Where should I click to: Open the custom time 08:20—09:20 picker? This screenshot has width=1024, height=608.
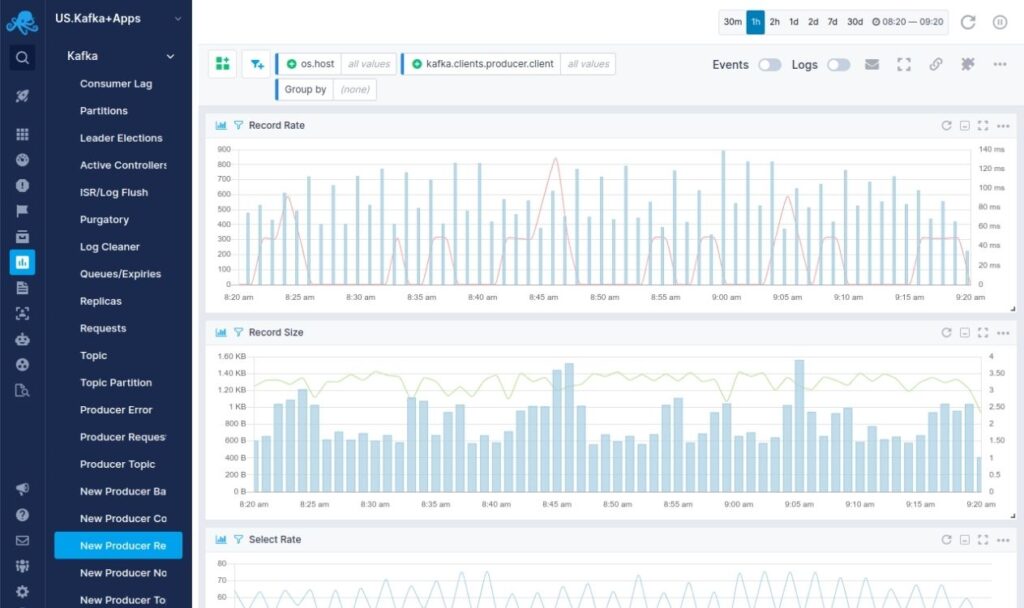pyautogui.click(x=908, y=22)
